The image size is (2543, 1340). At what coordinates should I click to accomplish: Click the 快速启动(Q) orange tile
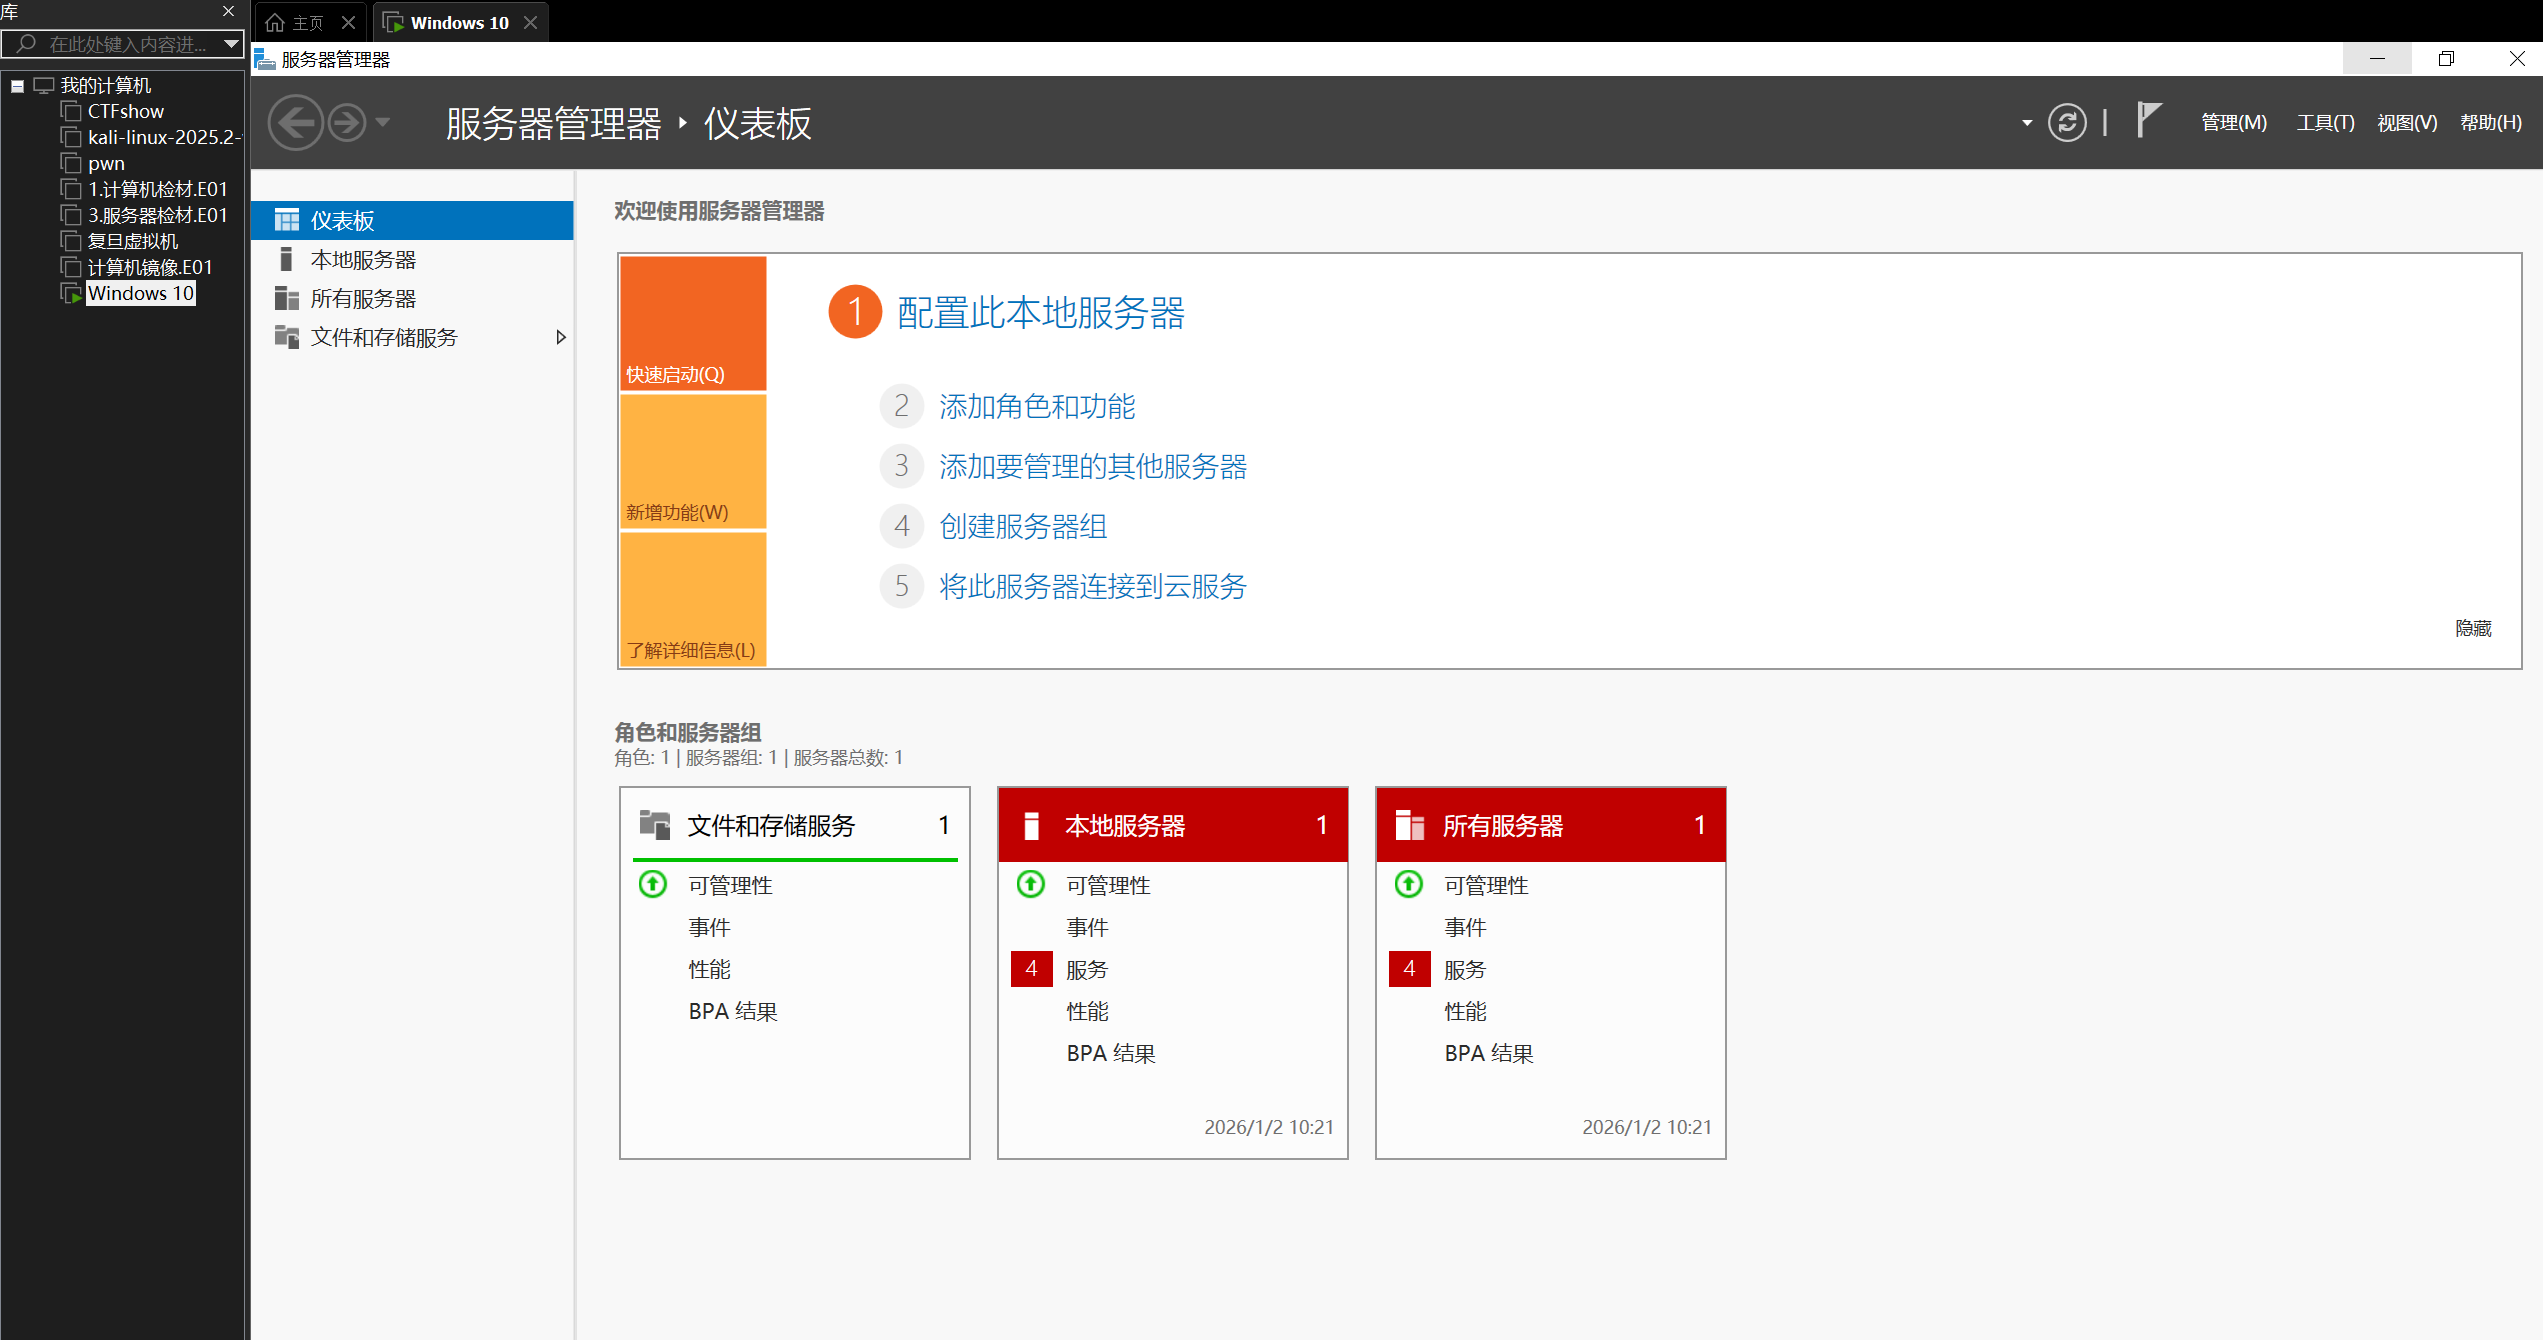click(x=693, y=323)
